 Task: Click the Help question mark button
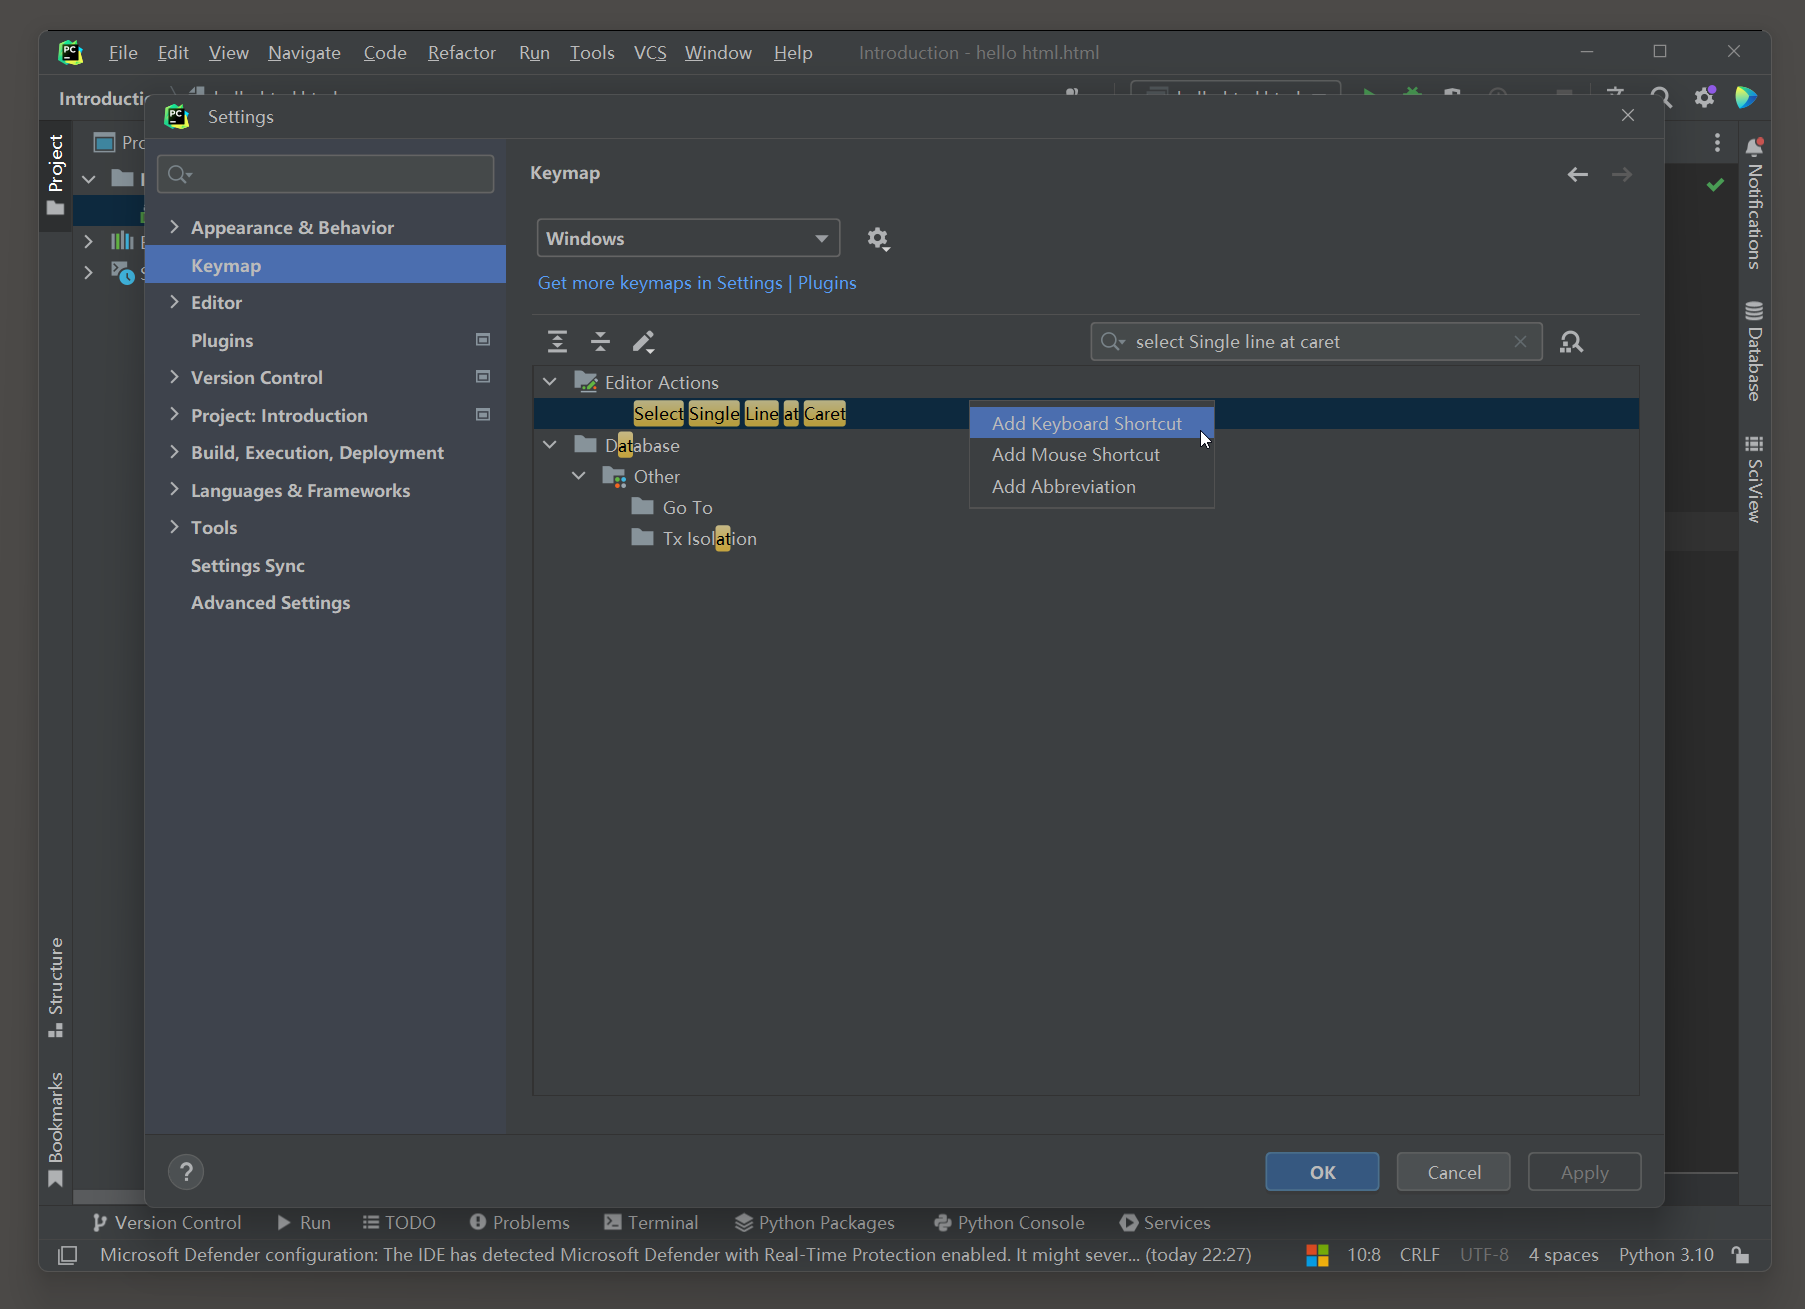tap(186, 1172)
